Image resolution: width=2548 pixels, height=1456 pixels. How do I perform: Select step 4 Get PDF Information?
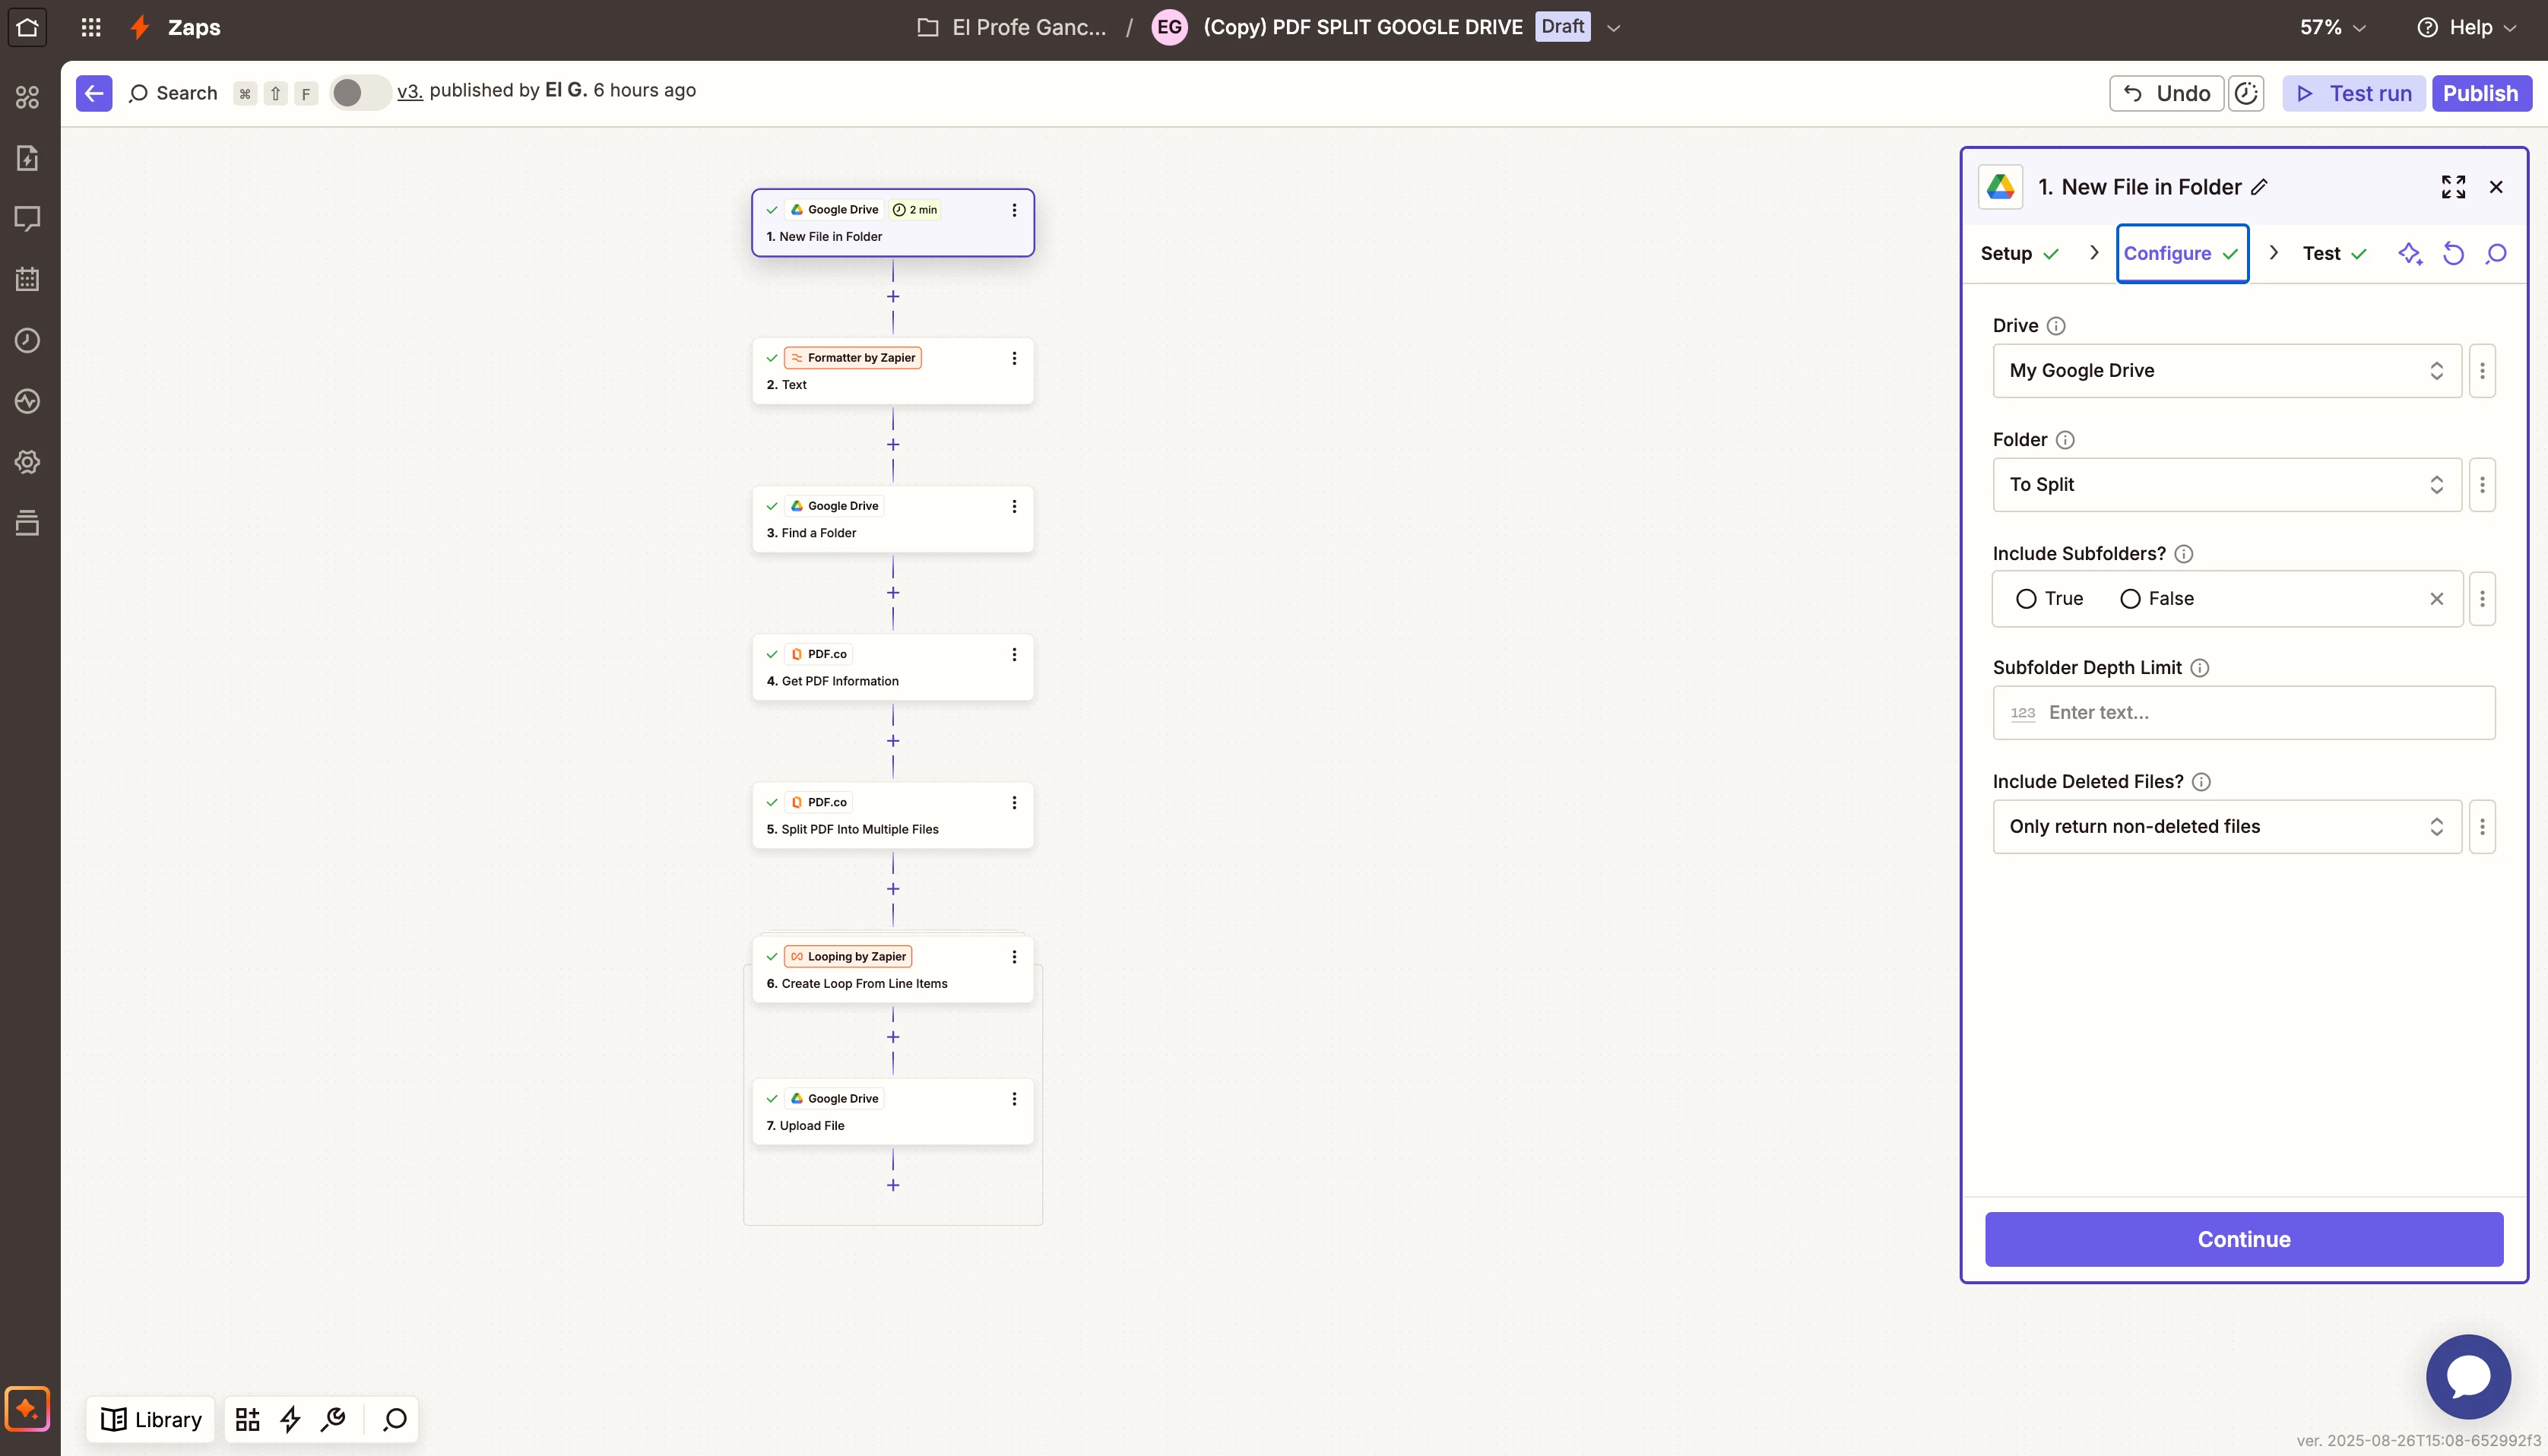point(892,667)
